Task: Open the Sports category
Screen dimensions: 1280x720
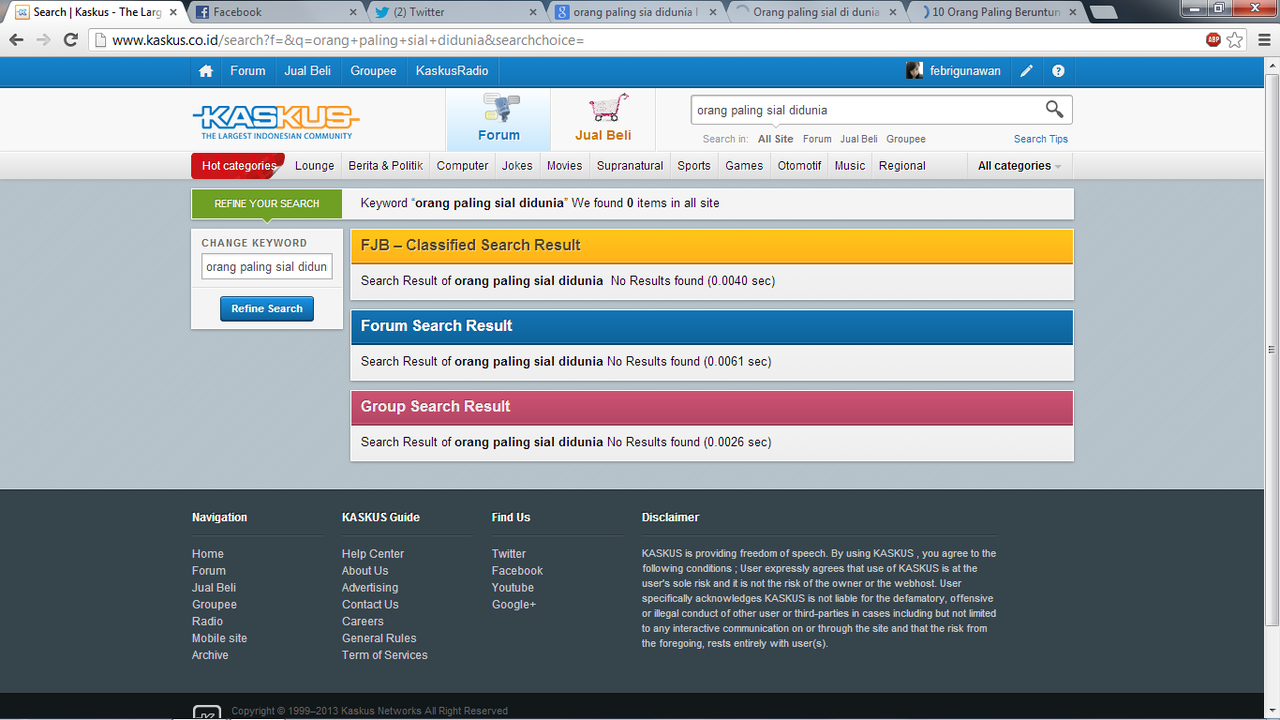Action: [694, 166]
